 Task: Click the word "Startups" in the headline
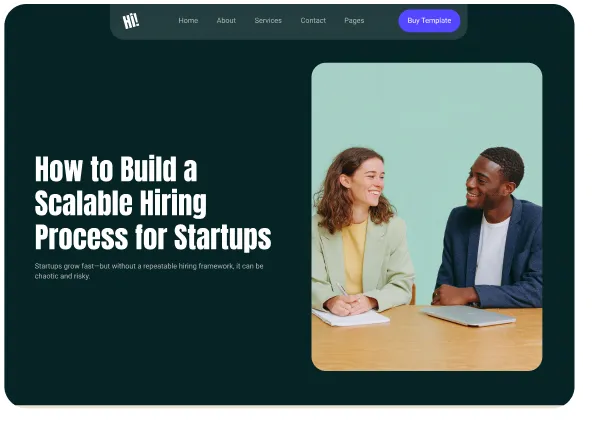(223, 237)
